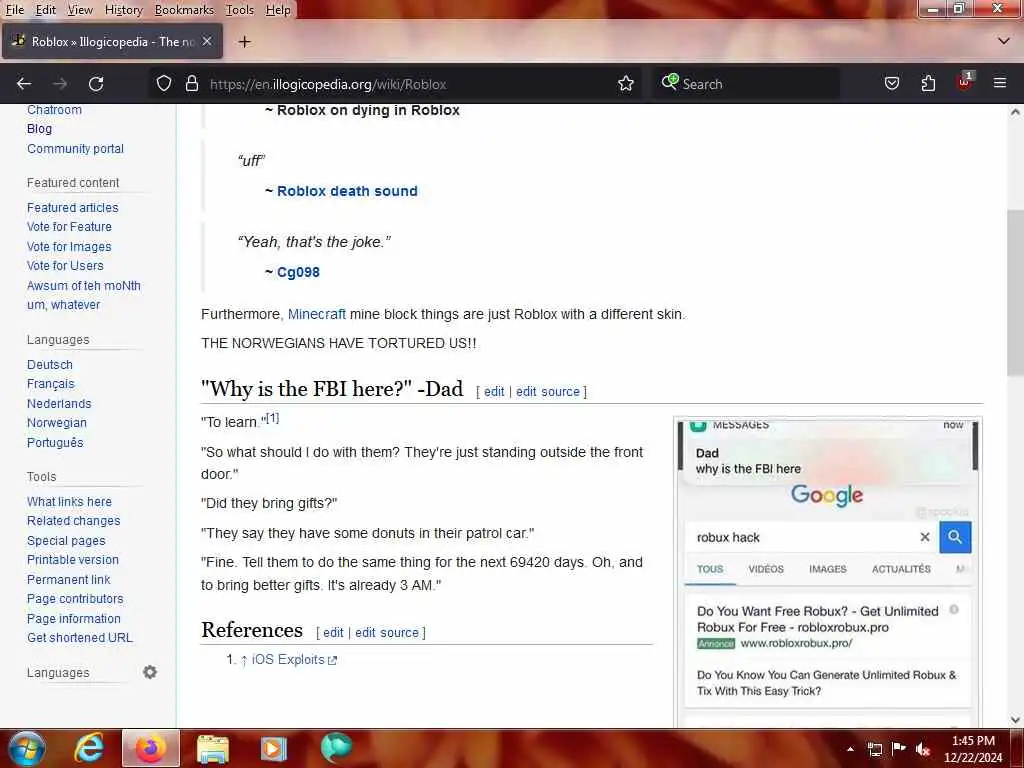The width and height of the screenshot is (1024, 768).
Task: Open Save to Pocket button
Action: coord(891,84)
